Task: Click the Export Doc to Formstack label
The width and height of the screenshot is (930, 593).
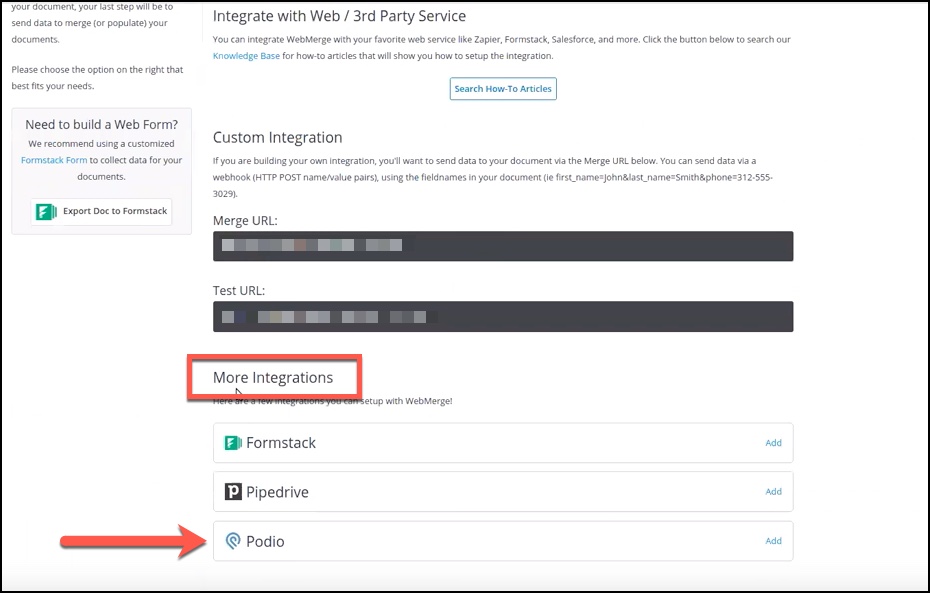Action: pos(115,211)
